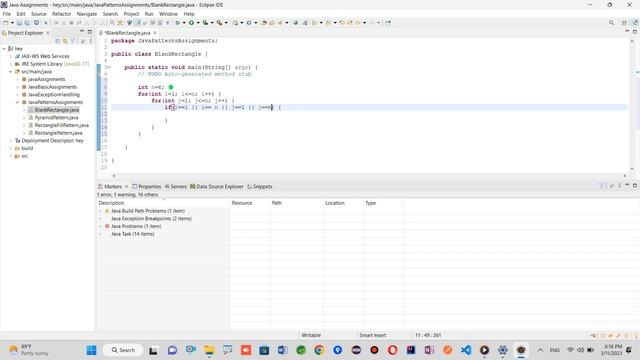Image resolution: width=640 pixels, height=360 pixels.
Task: Open File Explorer from the taskbar
Action: tap(209, 350)
